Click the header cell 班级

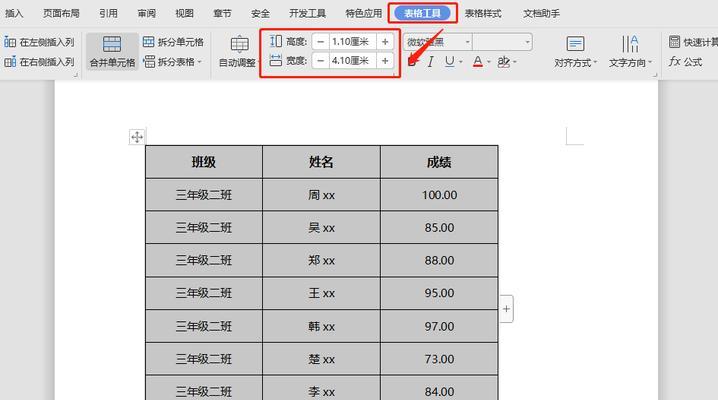(204, 162)
